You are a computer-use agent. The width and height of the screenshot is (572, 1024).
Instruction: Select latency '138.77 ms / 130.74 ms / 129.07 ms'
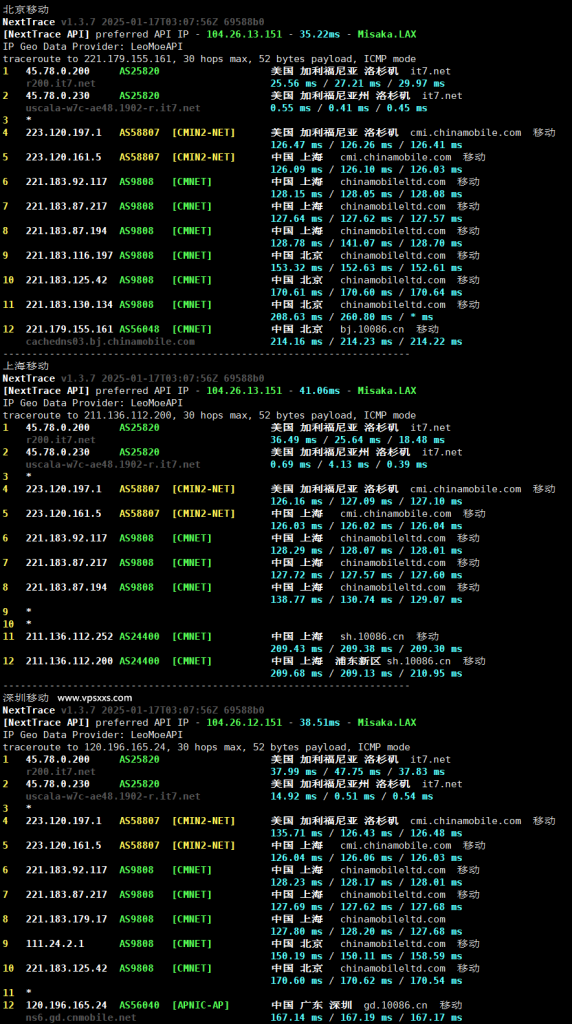(366, 600)
